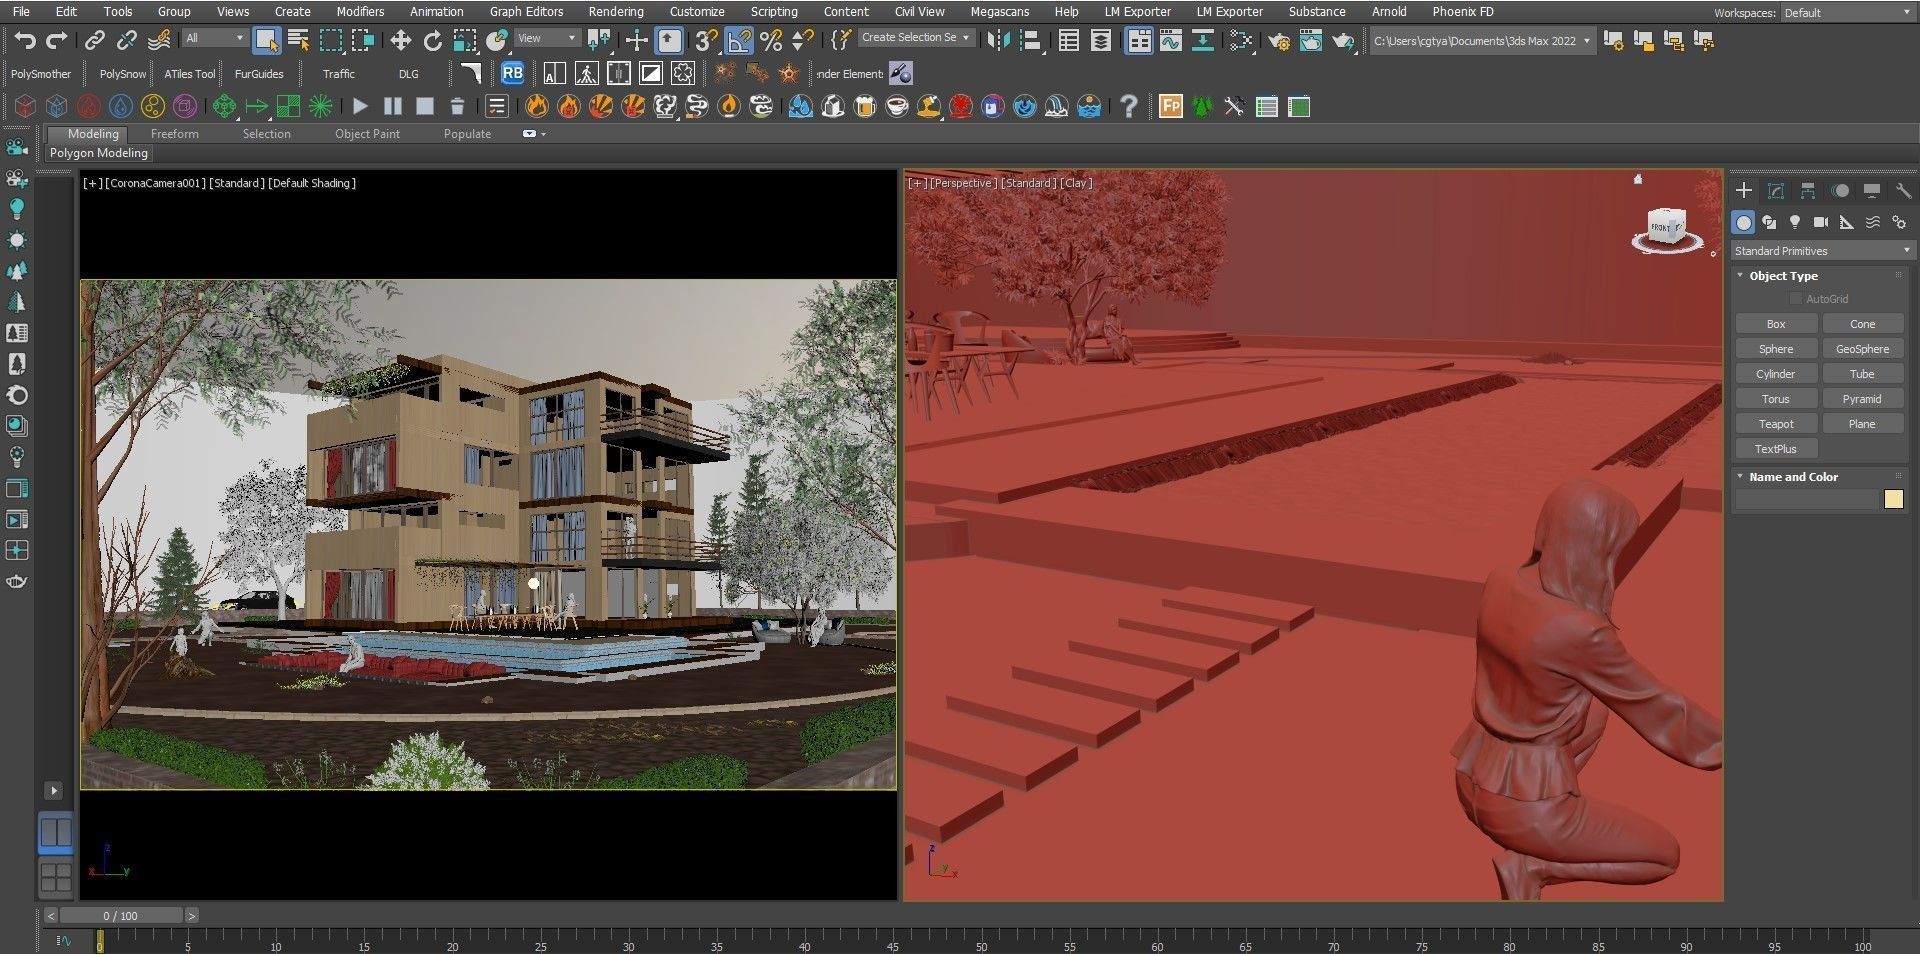
Task: Click the Bind to Space Warp icon
Action: (x=159, y=40)
